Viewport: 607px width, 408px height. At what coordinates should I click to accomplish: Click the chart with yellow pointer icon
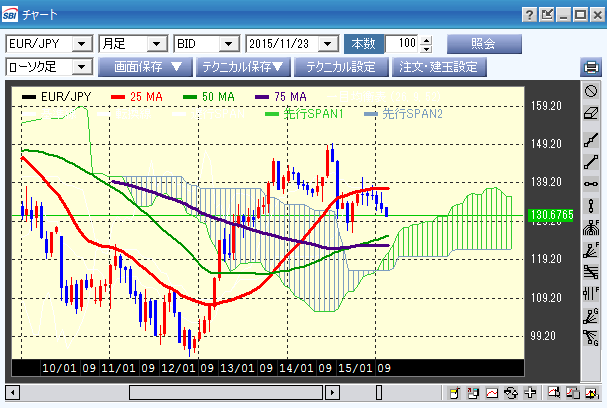(592, 393)
